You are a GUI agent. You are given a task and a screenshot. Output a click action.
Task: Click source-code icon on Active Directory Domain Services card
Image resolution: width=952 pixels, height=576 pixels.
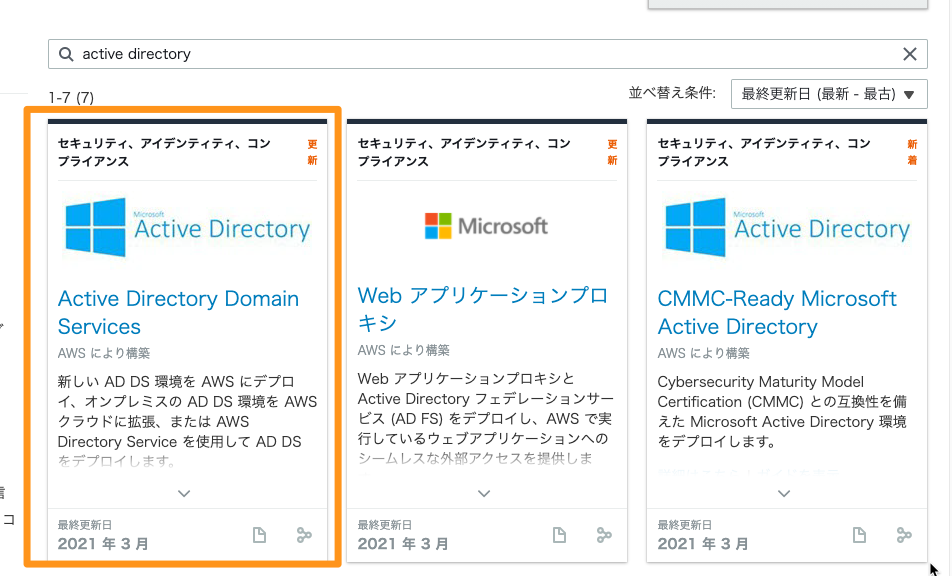pyautogui.click(x=304, y=535)
